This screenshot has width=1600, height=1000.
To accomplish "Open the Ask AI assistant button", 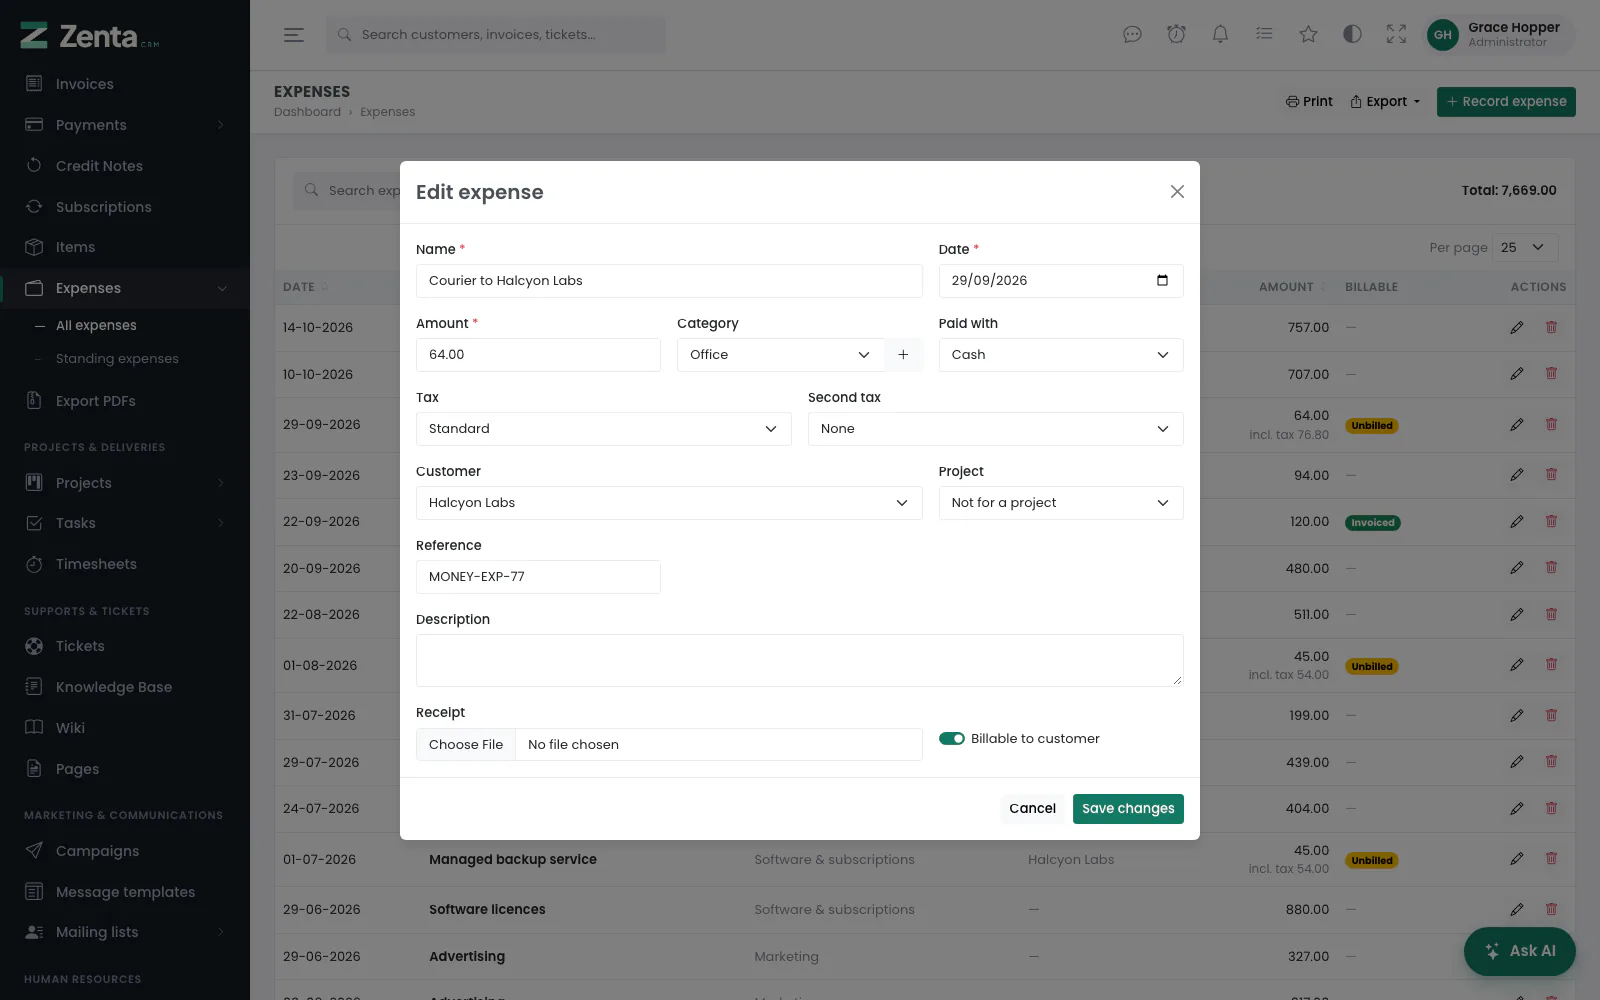I will coord(1520,951).
